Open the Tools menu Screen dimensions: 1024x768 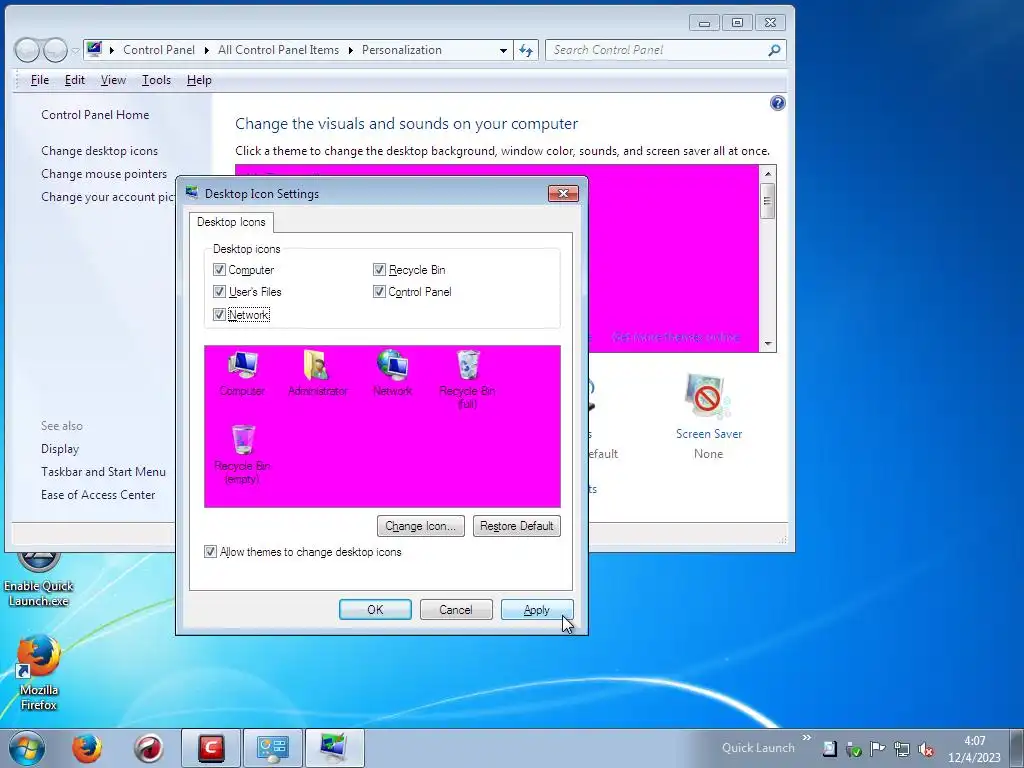point(156,80)
